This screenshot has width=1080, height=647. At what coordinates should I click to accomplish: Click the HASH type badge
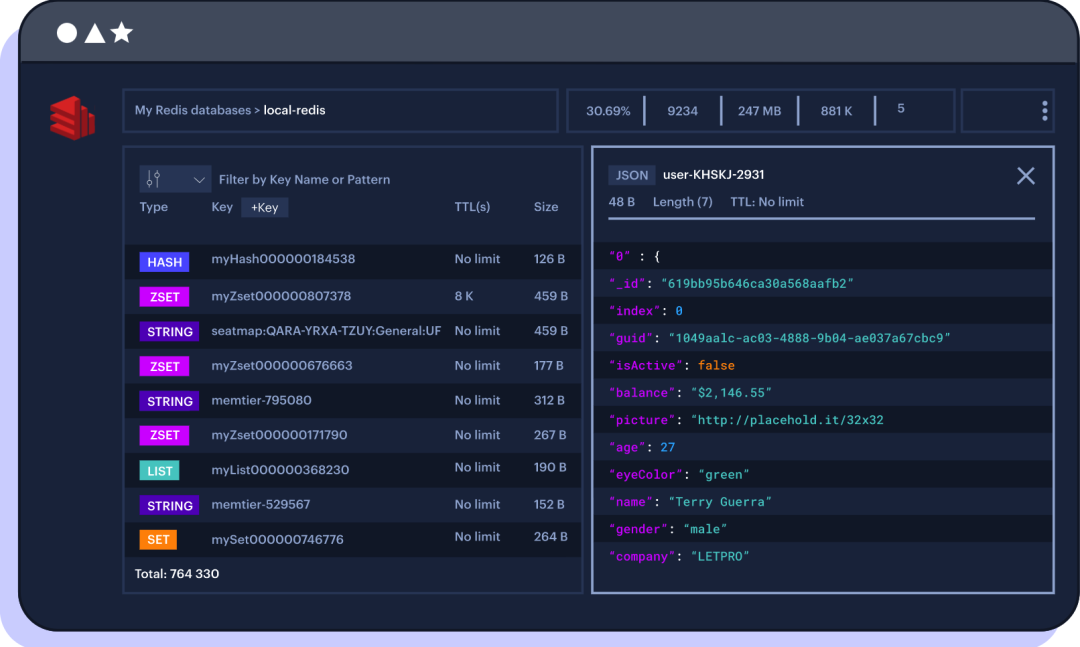pyautogui.click(x=164, y=262)
